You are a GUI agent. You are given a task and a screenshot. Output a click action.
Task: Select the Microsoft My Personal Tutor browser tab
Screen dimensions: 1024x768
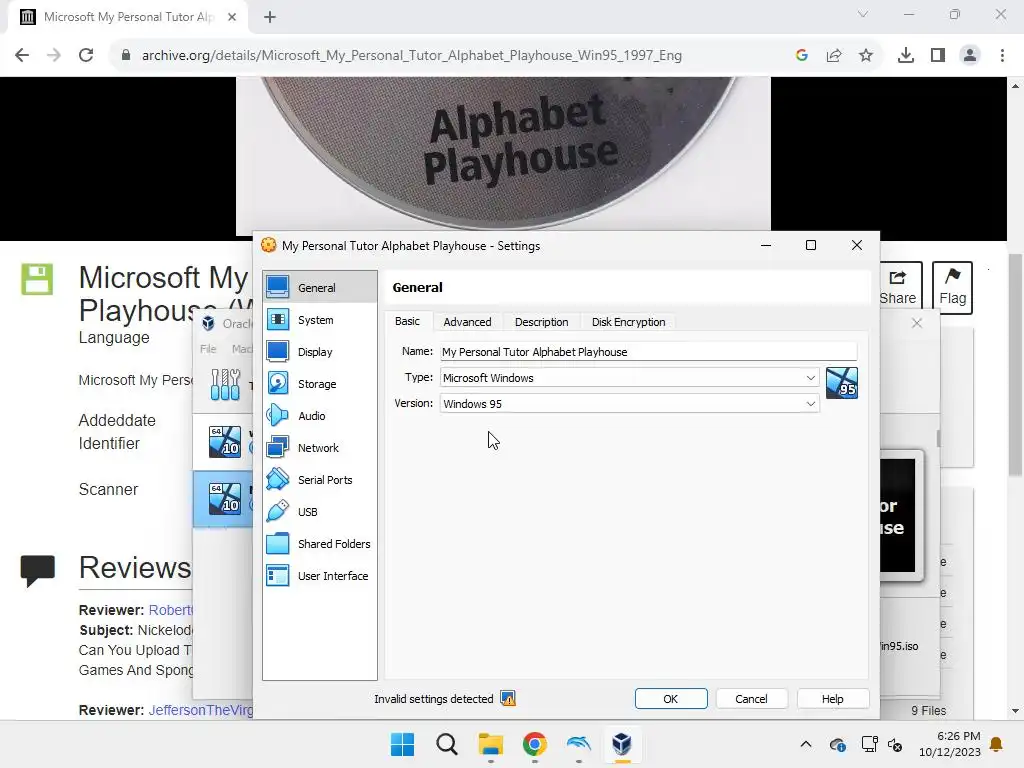(x=129, y=17)
